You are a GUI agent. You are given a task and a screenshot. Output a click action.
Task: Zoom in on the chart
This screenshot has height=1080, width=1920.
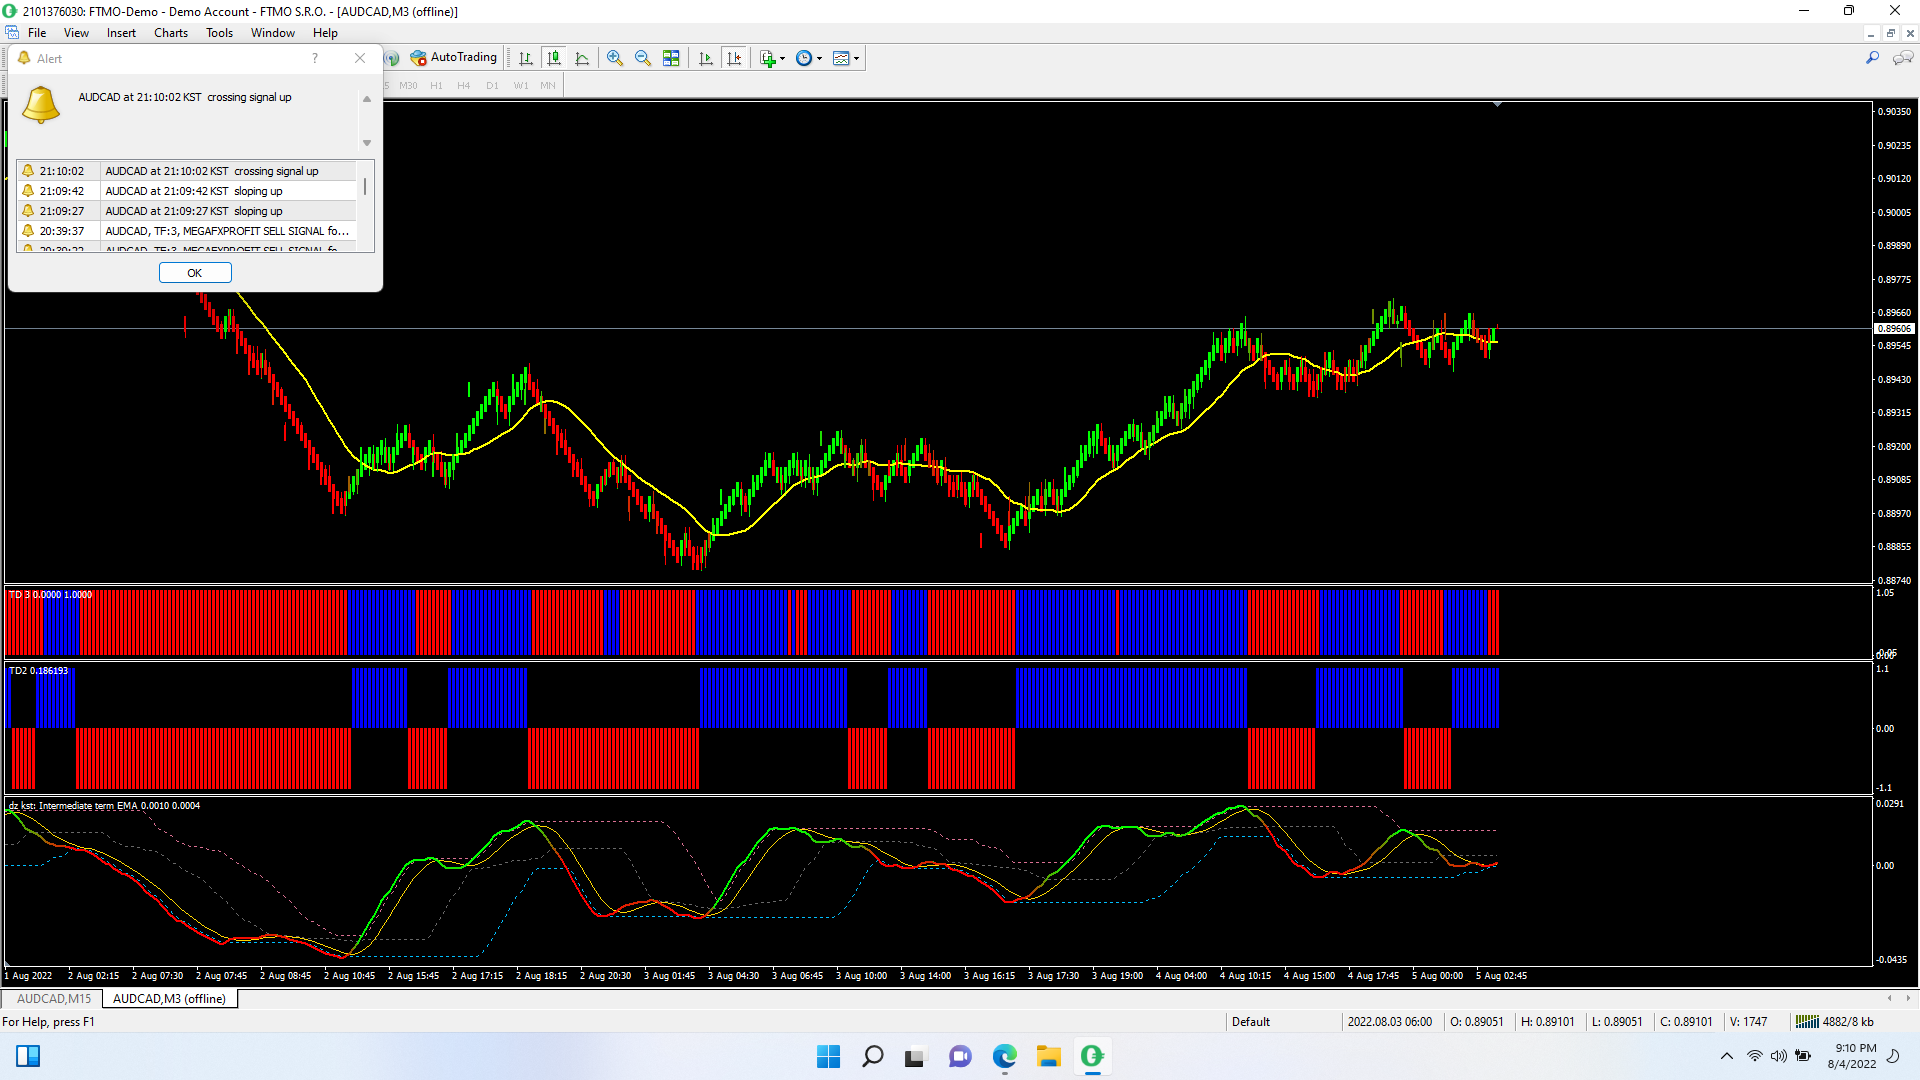pyautogui.click(x=615, y=58)
